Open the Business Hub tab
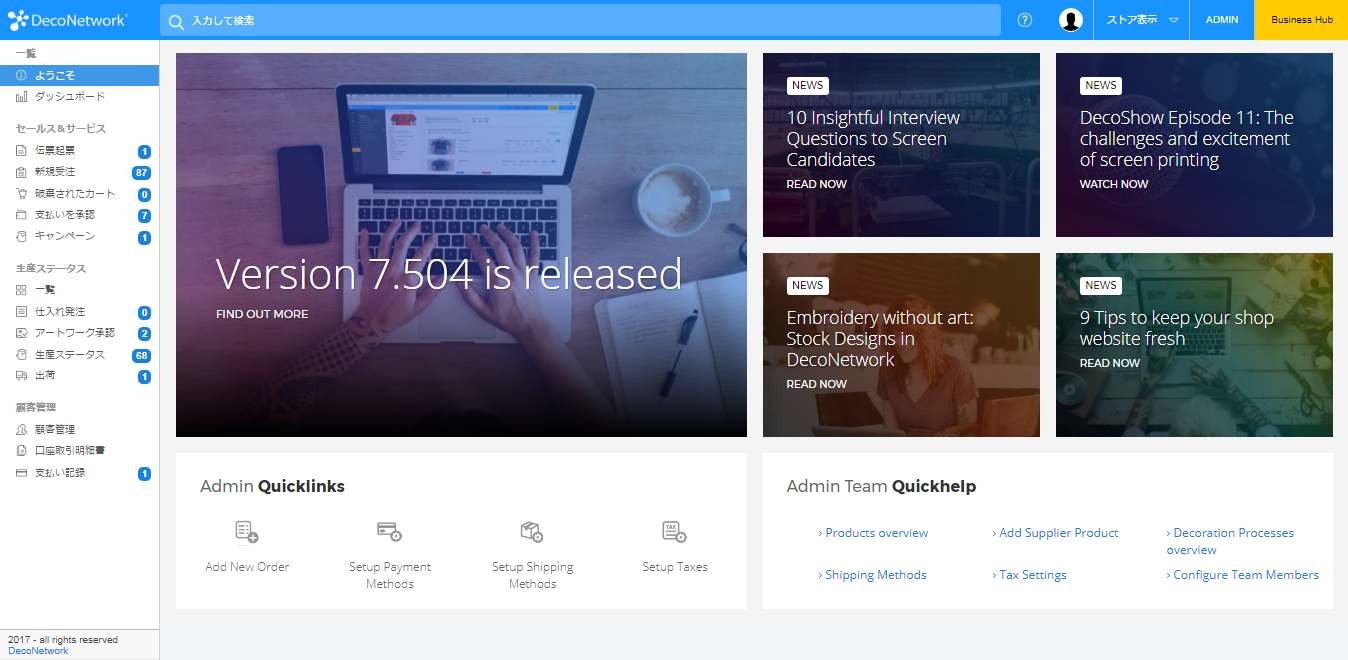This screenshot has height=660, width=1348. point(1301,20)
